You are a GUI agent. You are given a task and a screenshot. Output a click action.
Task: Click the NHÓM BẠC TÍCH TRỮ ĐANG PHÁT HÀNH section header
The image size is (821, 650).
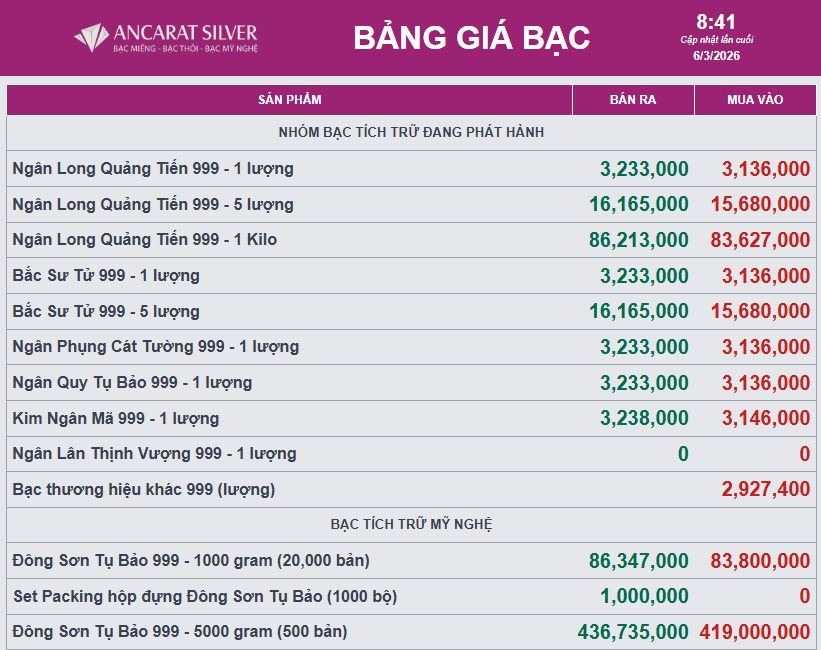[411, 132]
